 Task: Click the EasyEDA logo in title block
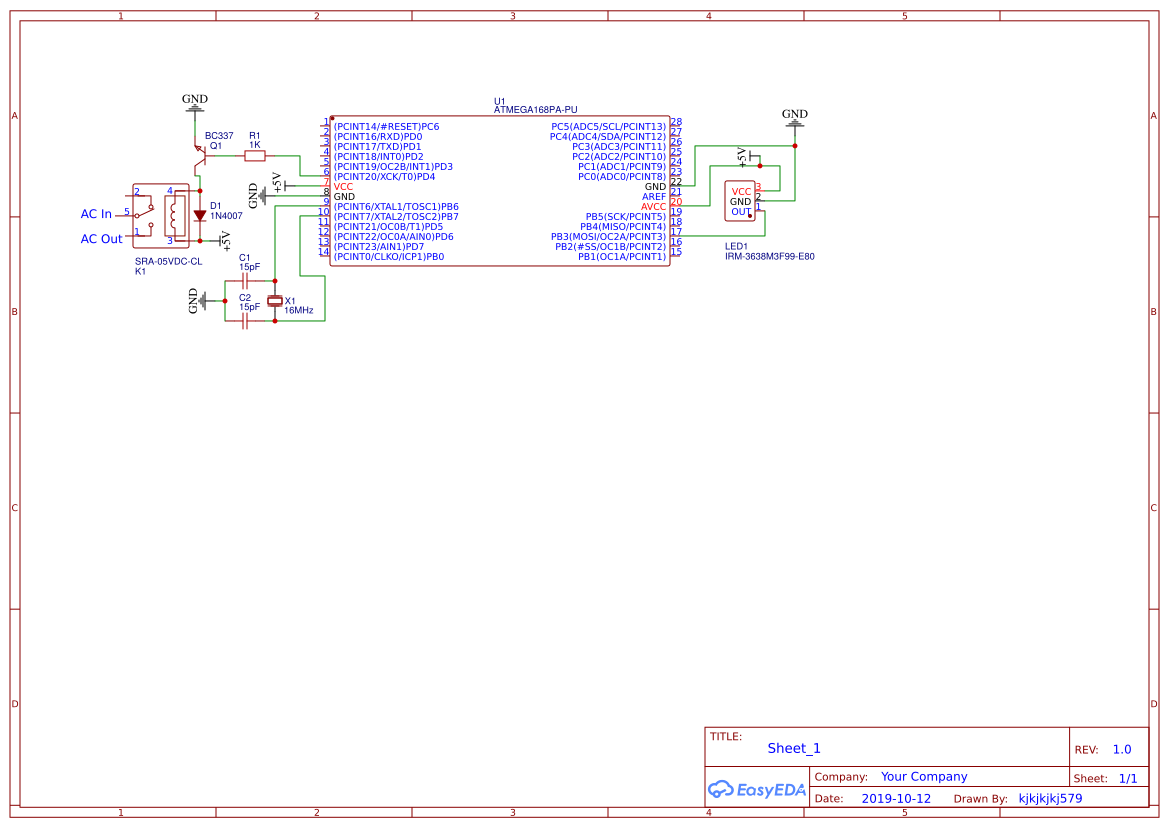[757, 789]
